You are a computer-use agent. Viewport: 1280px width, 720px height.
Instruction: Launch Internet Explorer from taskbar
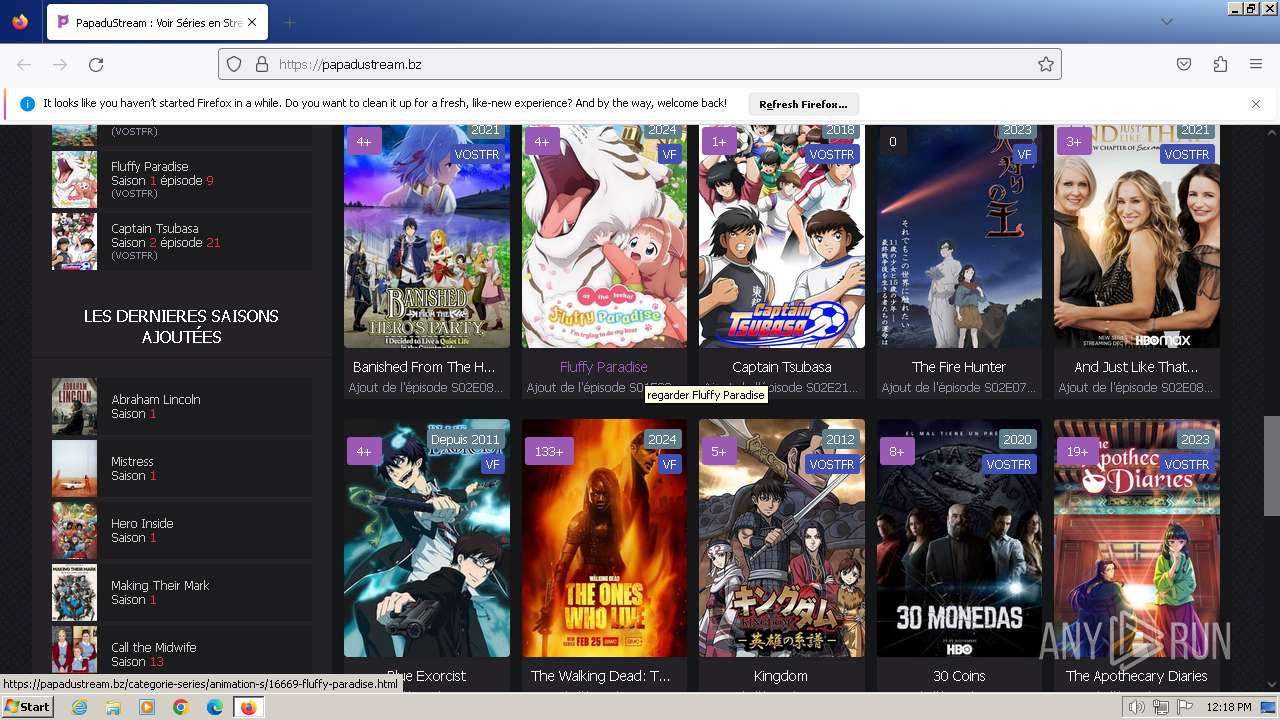click(79, 707)
